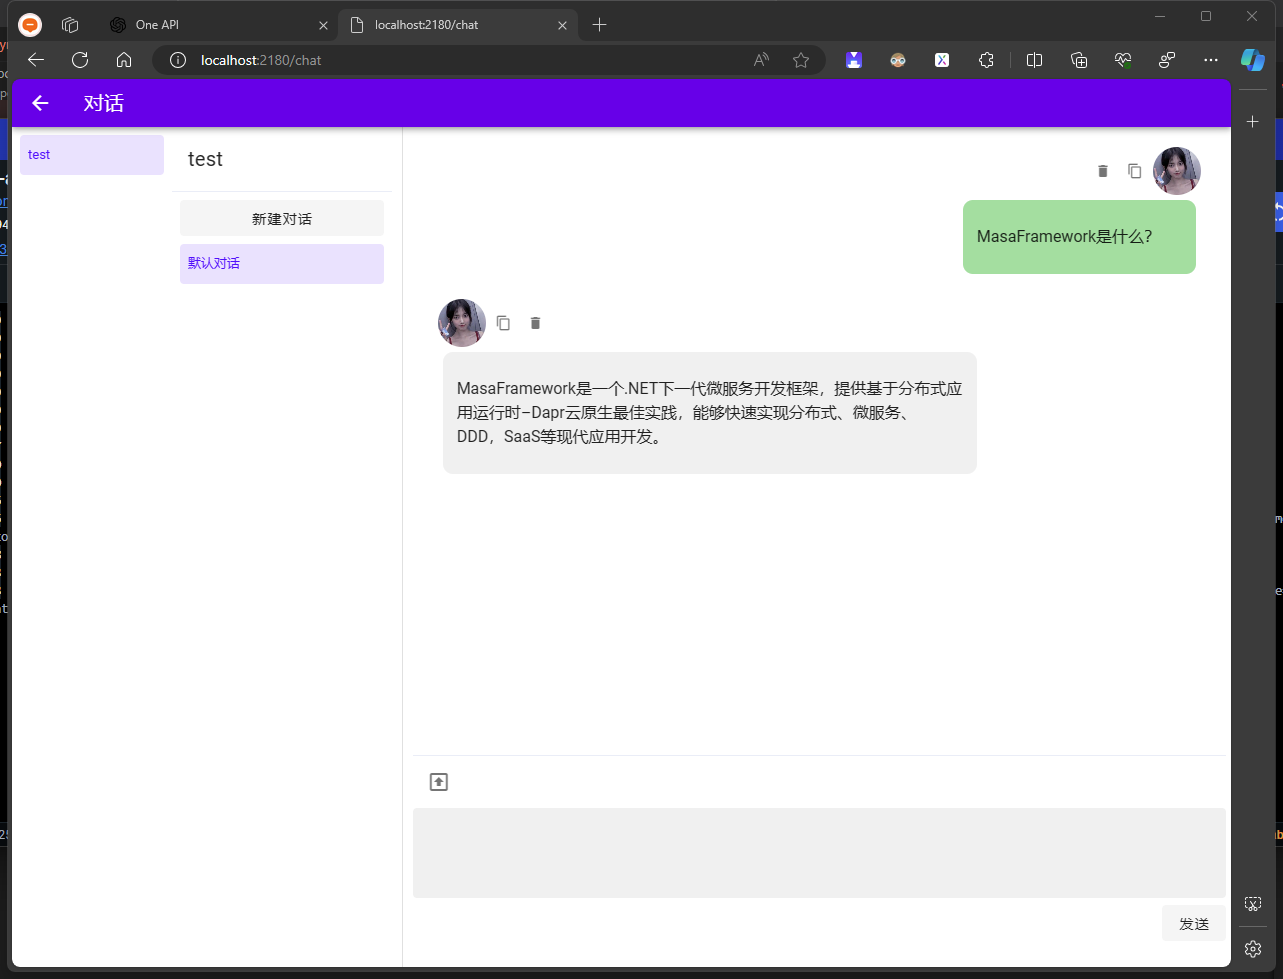Open the upload file icon above the input box
The height and width of the screenshot is (979, 1283).
pyautogui.click(x=439, y=782)
